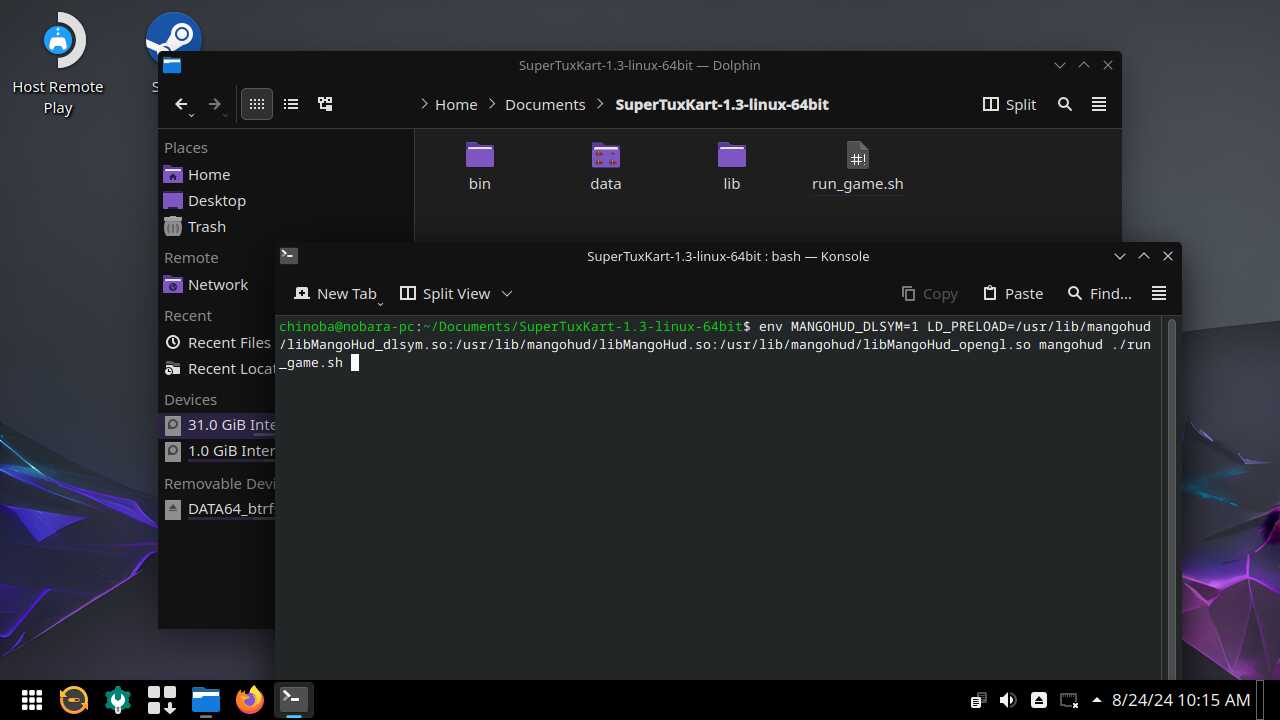Screen dimensions: 1280x720
Task: Open Find in Konsole toolbar
Action: tap(1099, 293)
